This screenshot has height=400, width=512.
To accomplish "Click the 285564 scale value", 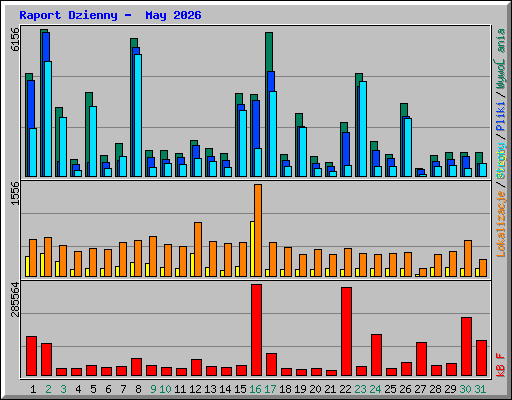I will (x=15, y=299).
